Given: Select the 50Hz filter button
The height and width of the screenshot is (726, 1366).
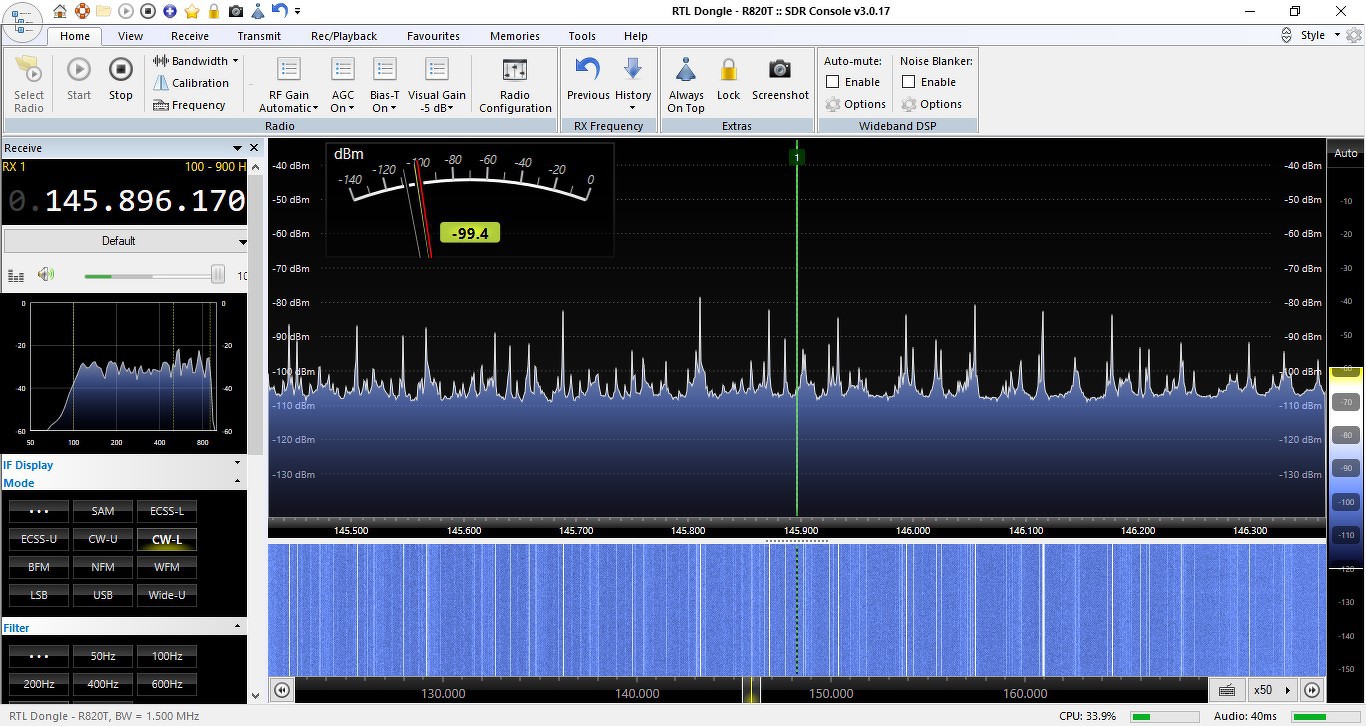Looking at the screenshot, I should coord(103,656).
